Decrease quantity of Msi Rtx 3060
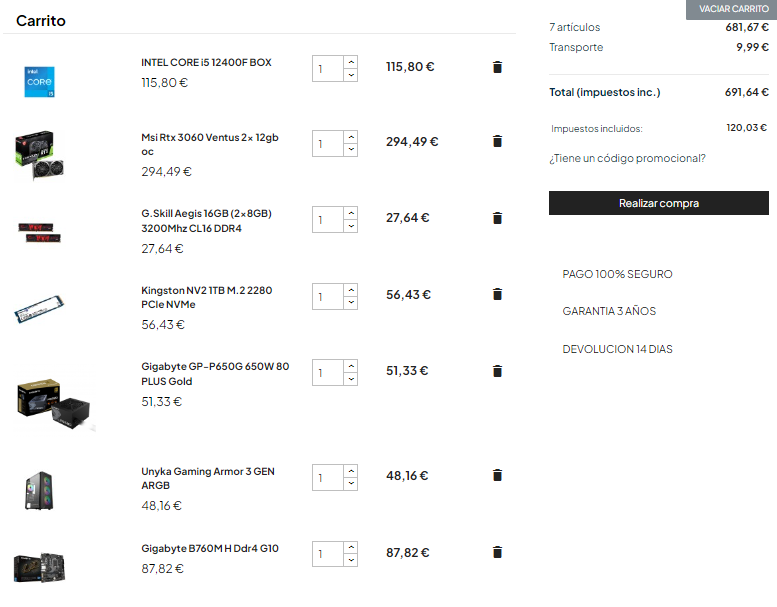The image size is (777, 607). coord(350,150)
